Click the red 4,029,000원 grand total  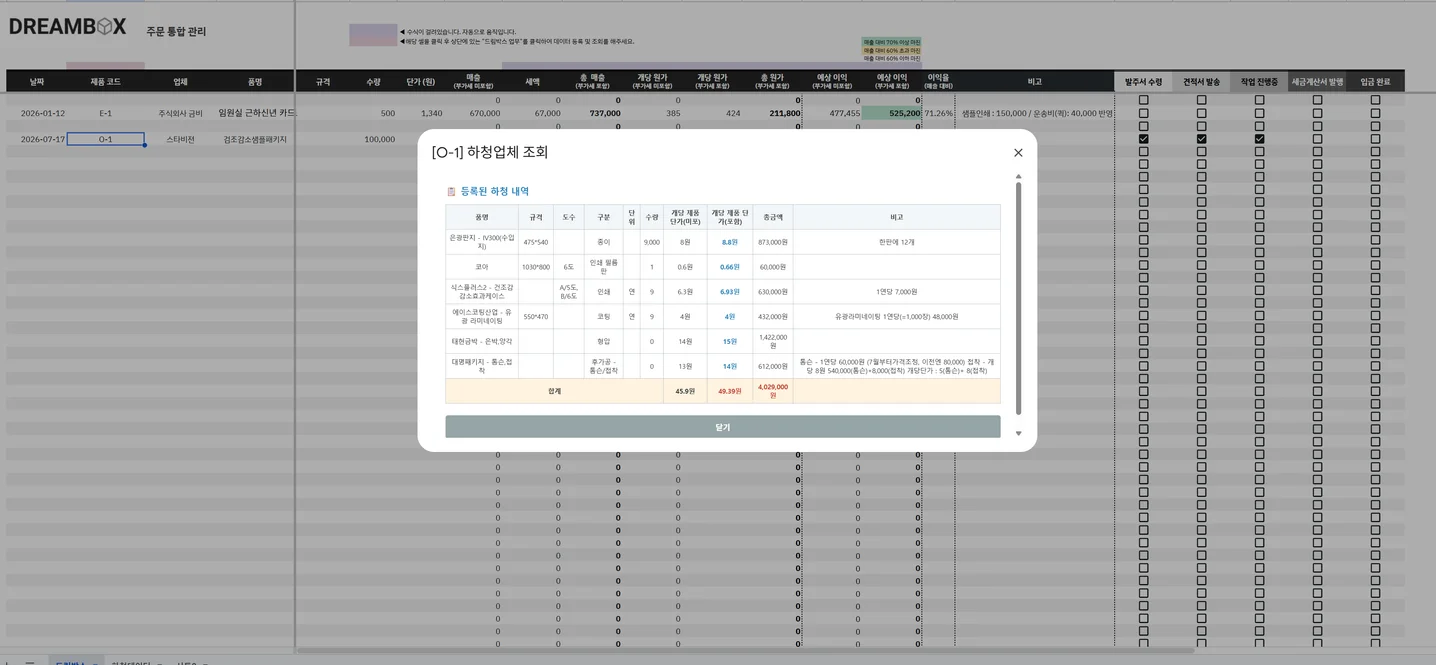click(773, 391)
